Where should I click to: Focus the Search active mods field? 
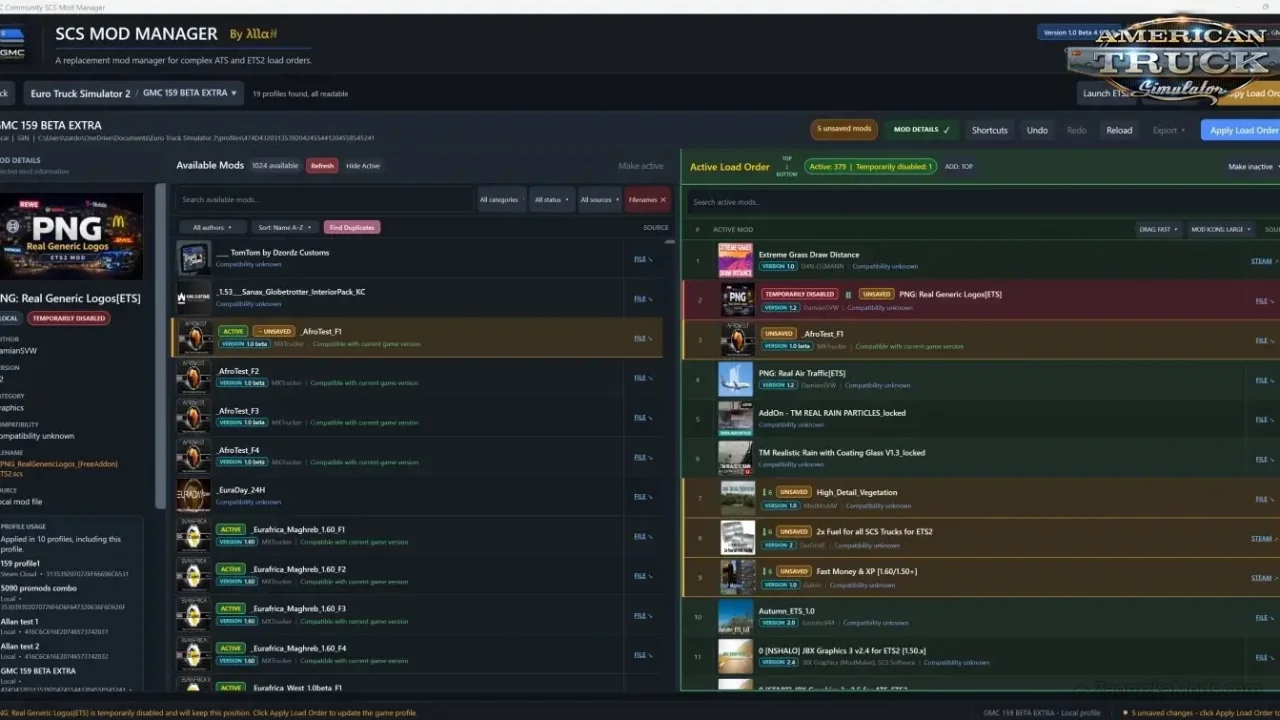point(983,202)
